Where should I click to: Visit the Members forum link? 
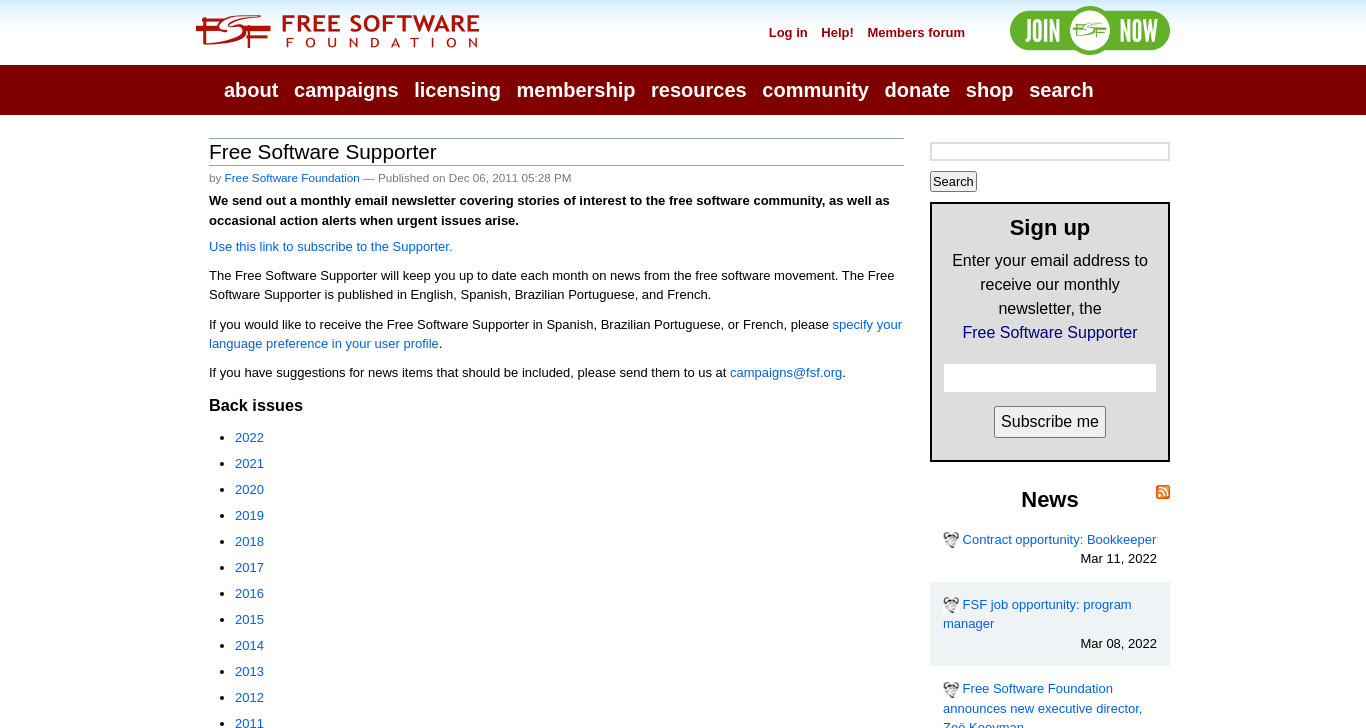click(x=916, y=33)
